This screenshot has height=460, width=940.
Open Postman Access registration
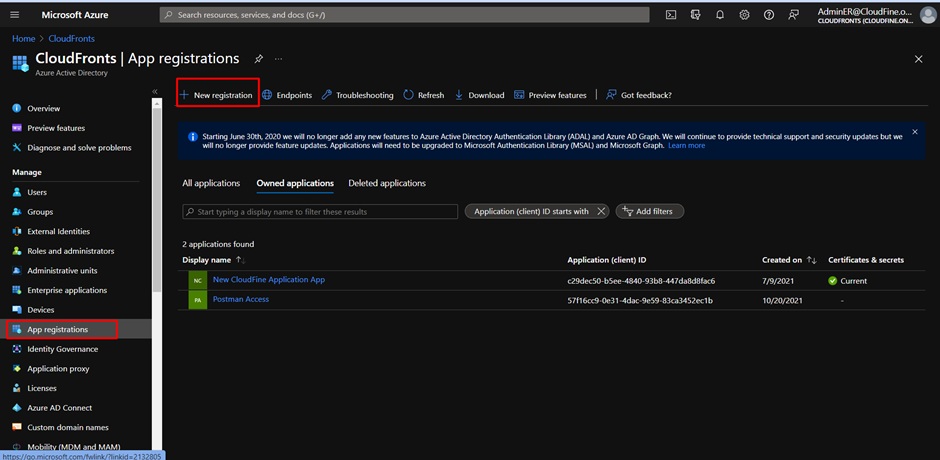pos(241,299)
